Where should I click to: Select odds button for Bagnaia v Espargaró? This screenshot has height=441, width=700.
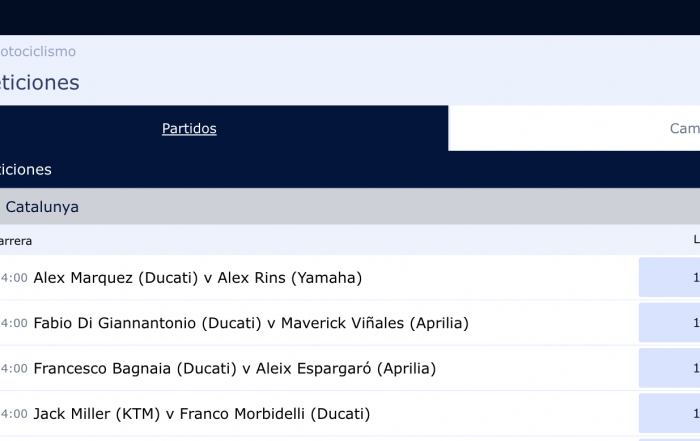(x=669, y=368)
